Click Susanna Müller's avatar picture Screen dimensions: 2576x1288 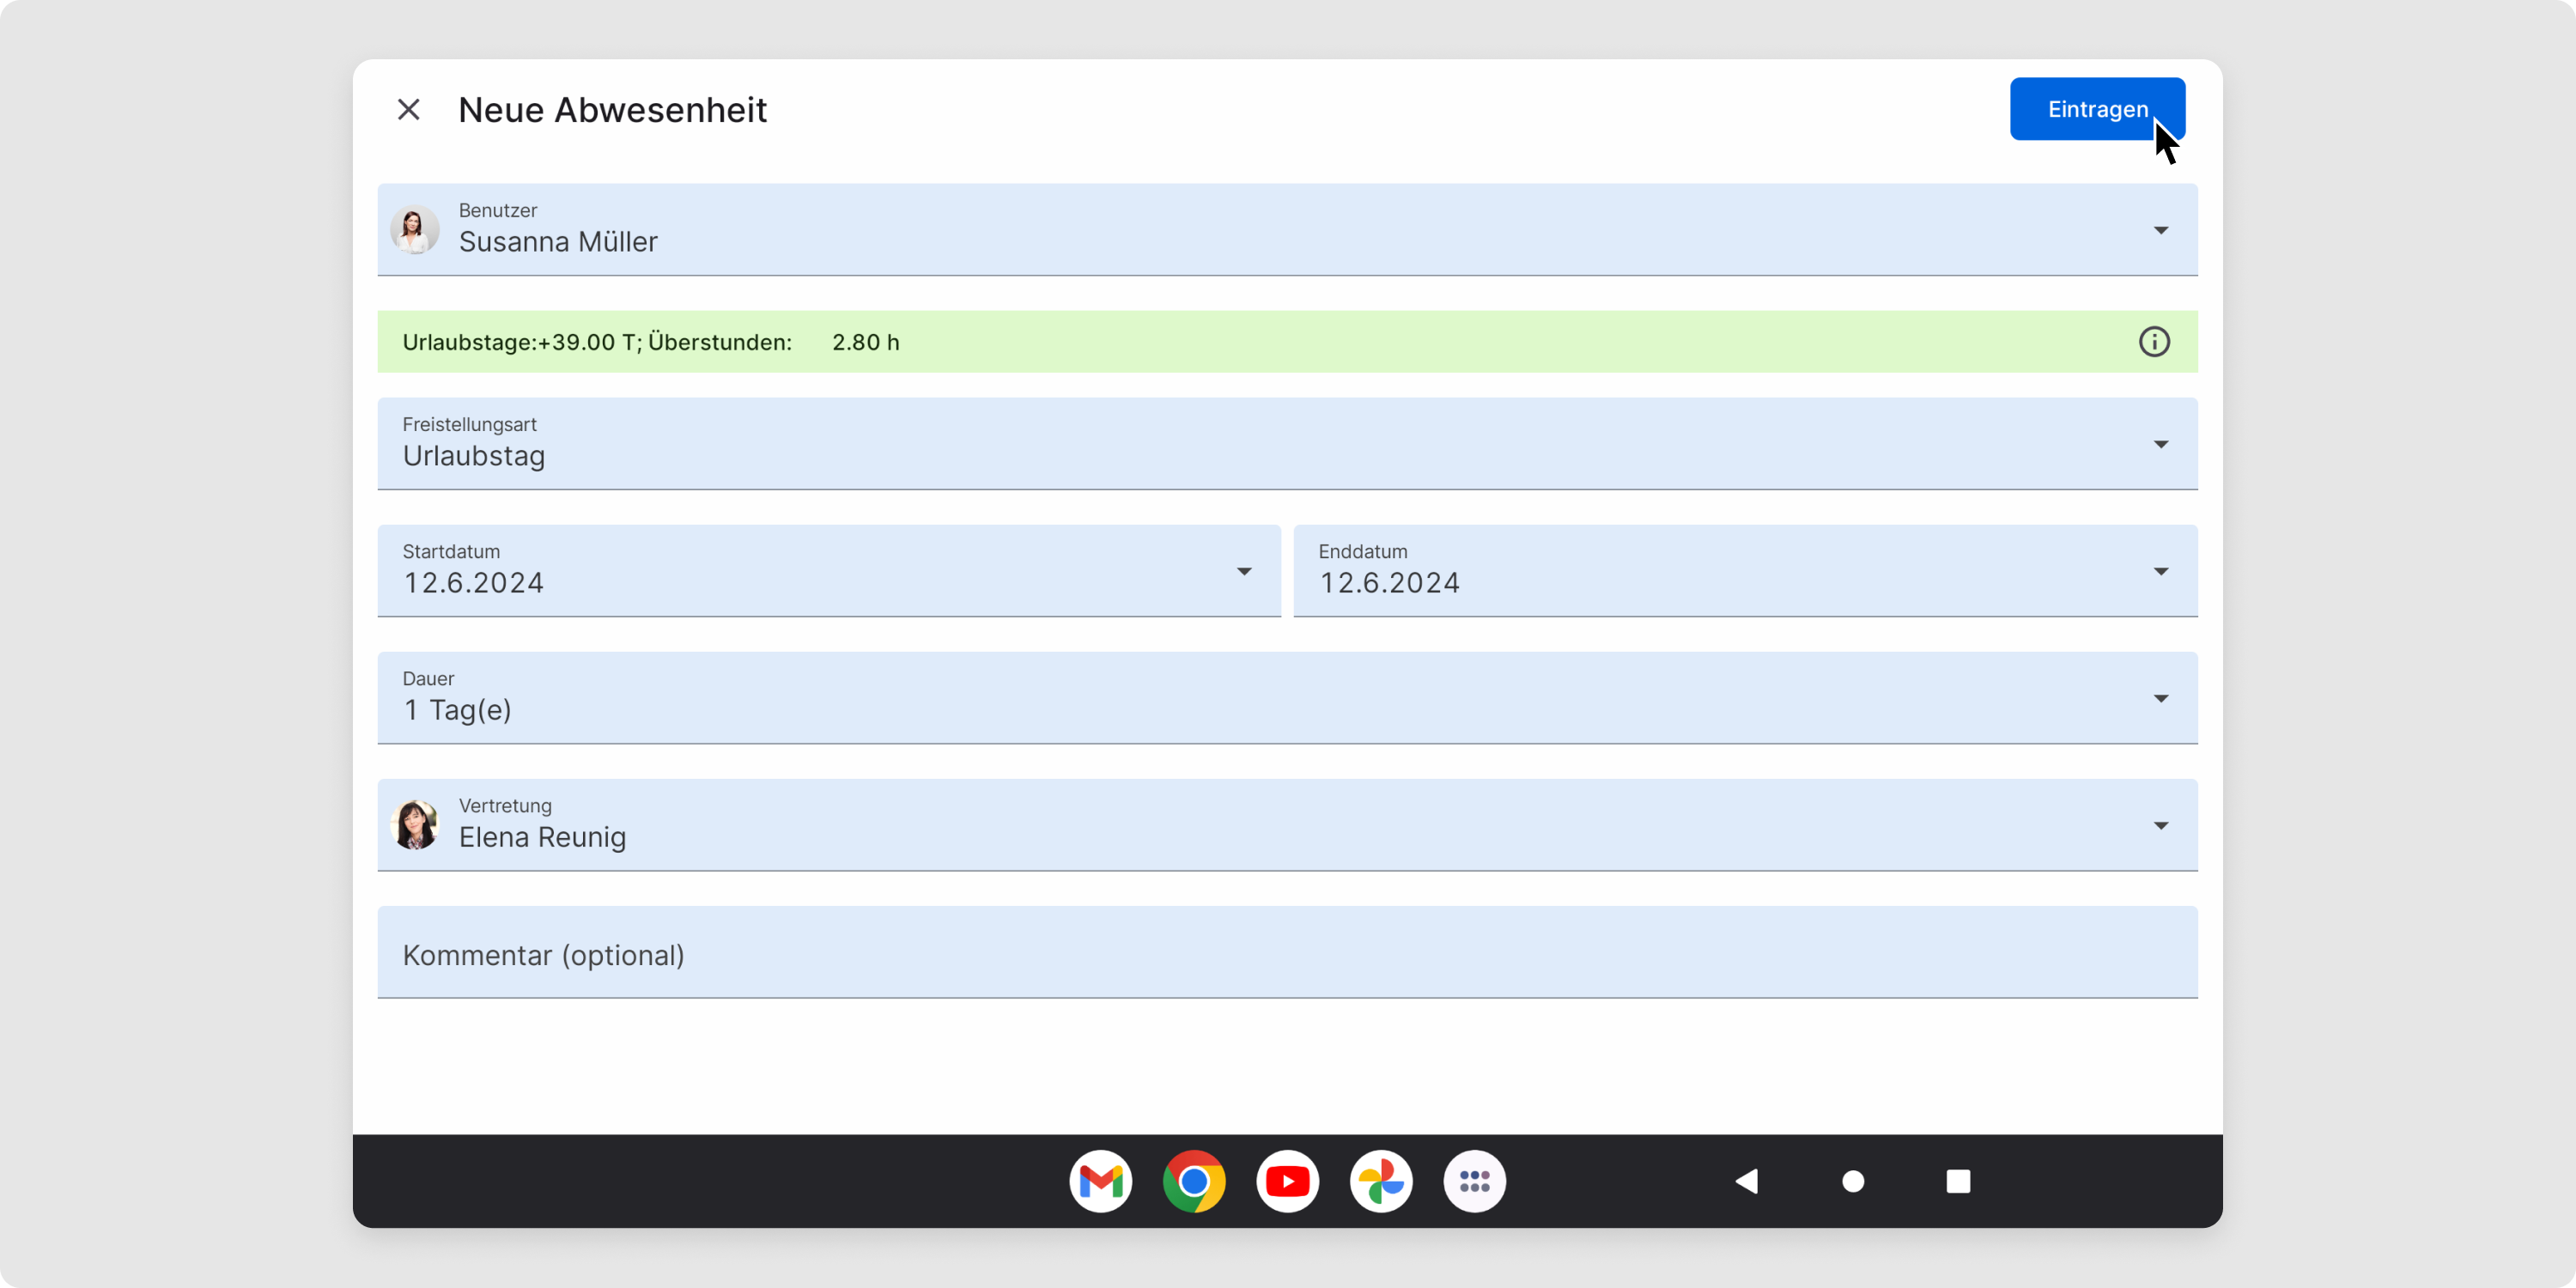point(414,229)
